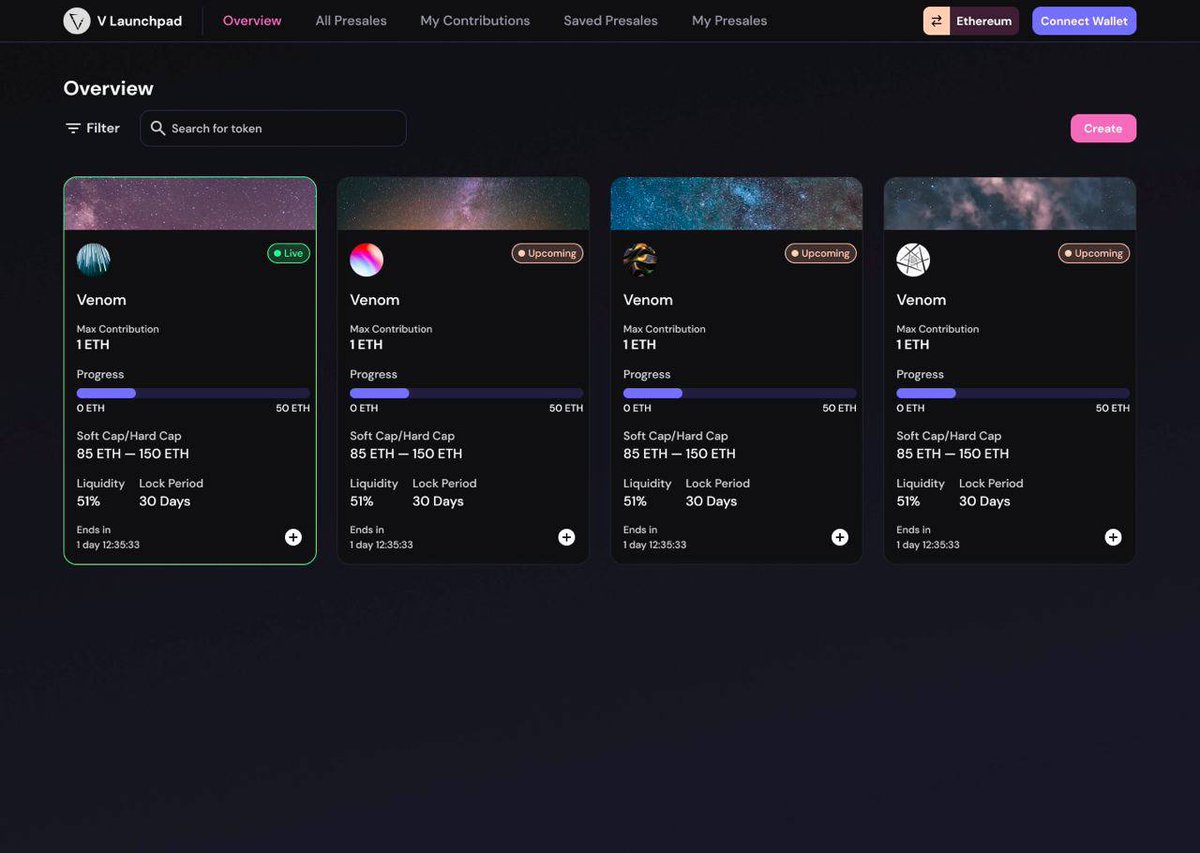Screen dimensions: 1200x853
Task: Click the nebula cloud banner on fourth card
Action: click(1010, 204)
